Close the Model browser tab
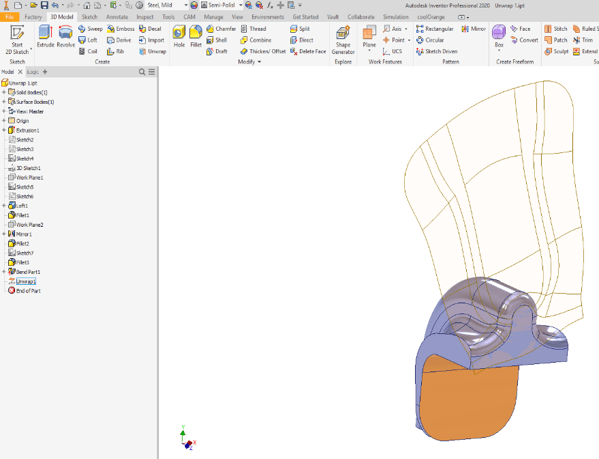This screenshot has height=459, width=599. [x=20, y=72]
